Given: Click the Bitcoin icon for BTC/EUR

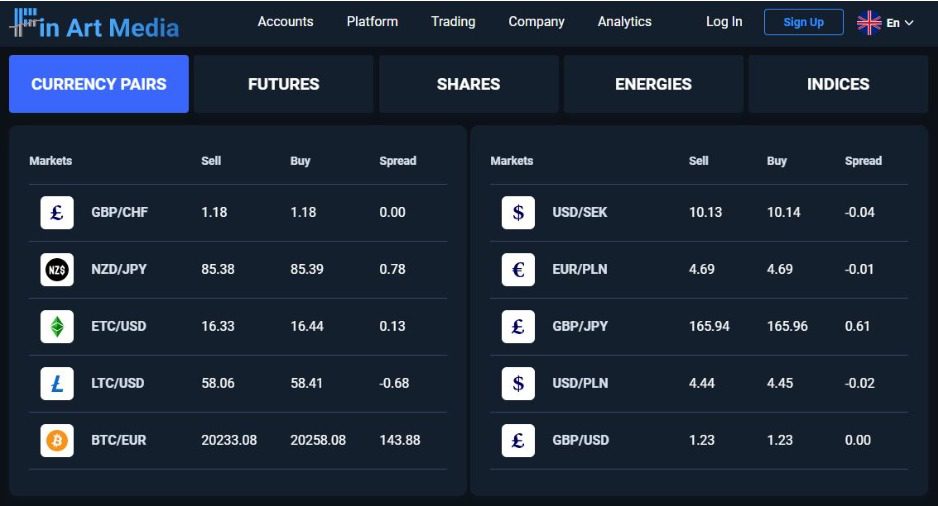Looking at the screenshot, I should pos(57,440).
